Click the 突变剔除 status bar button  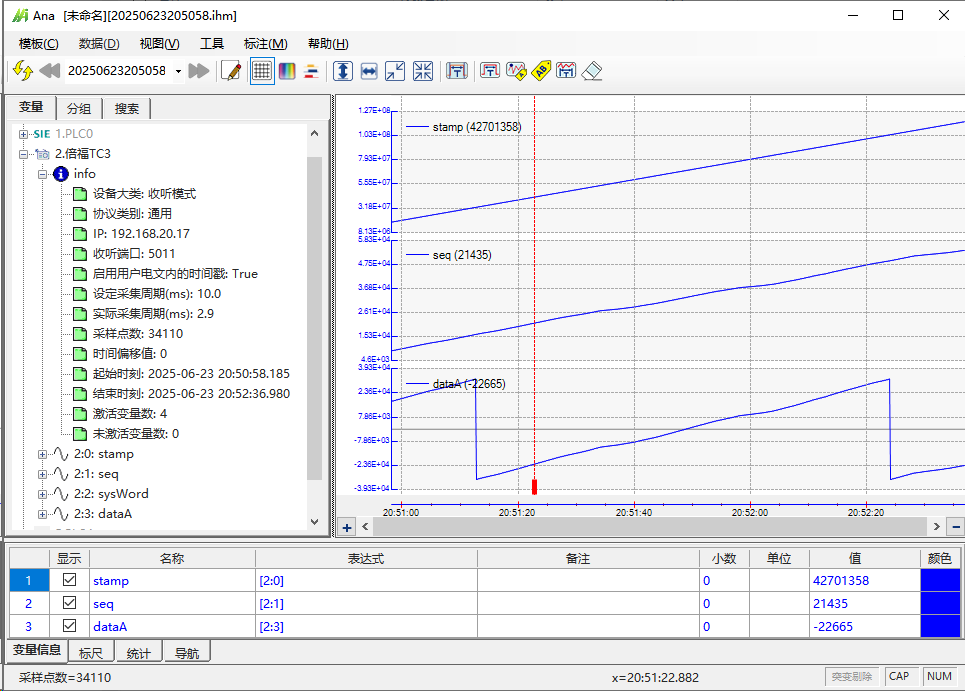coord(852,676)
